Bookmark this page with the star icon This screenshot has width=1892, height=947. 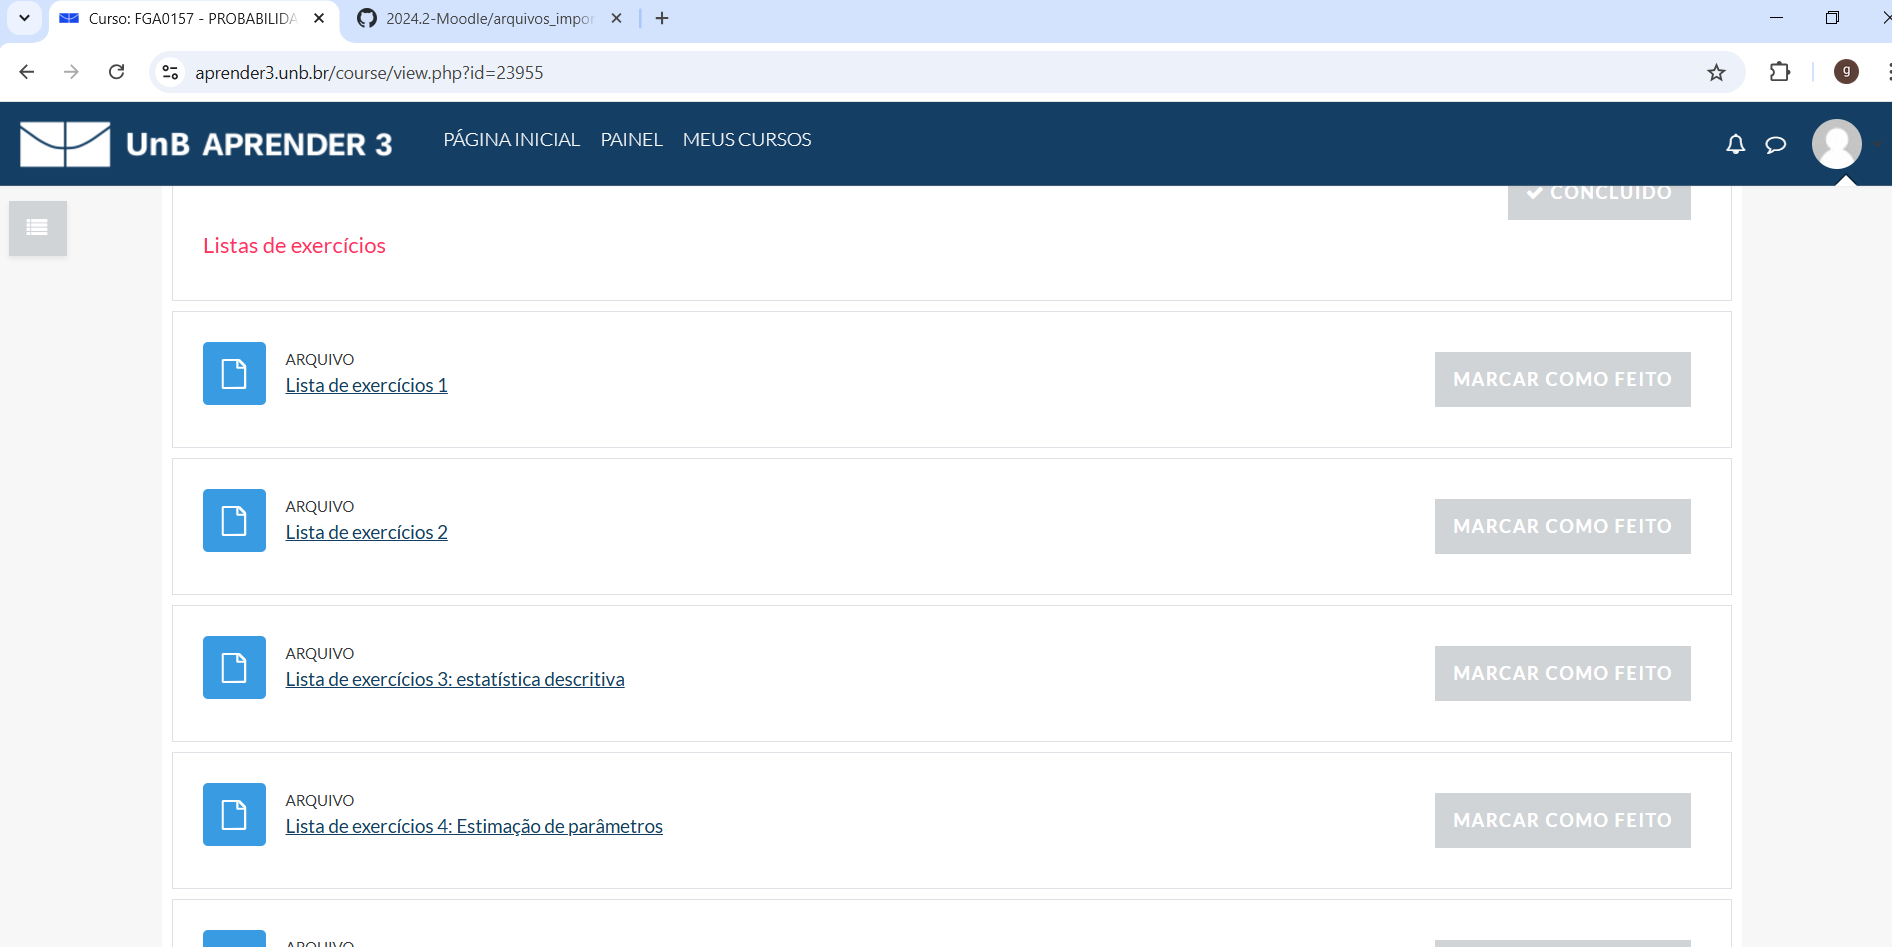[x=1716, y=72]
